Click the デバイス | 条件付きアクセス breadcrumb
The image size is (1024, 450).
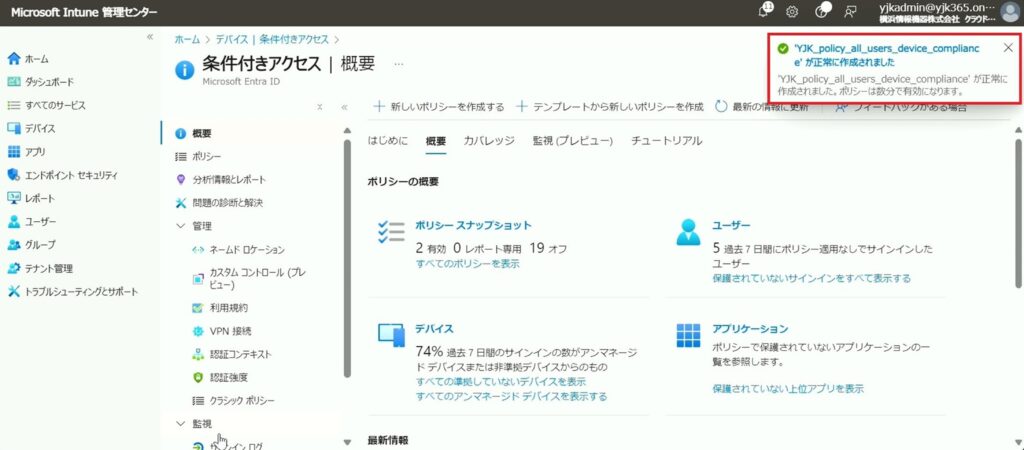click(272, 39)
